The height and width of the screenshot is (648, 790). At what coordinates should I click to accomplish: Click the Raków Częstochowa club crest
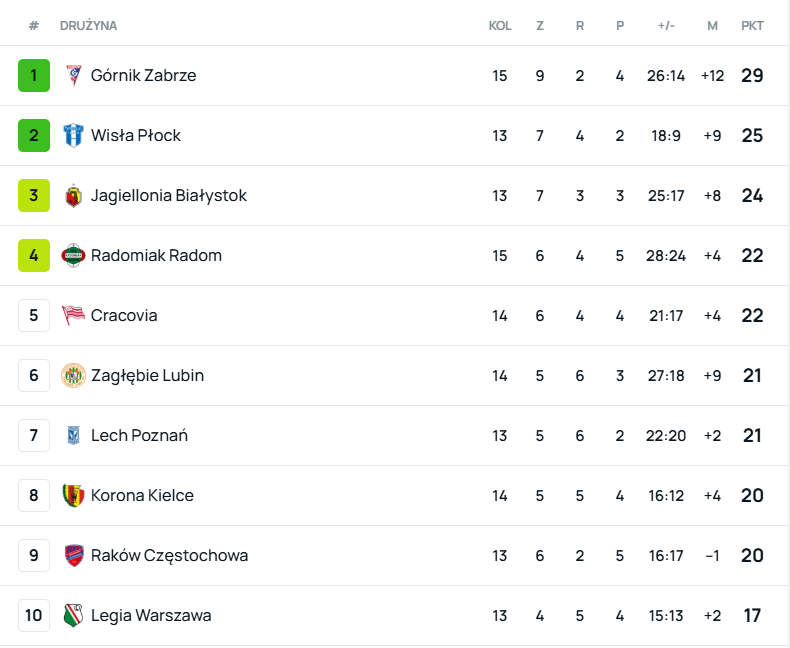click(74, 555)
